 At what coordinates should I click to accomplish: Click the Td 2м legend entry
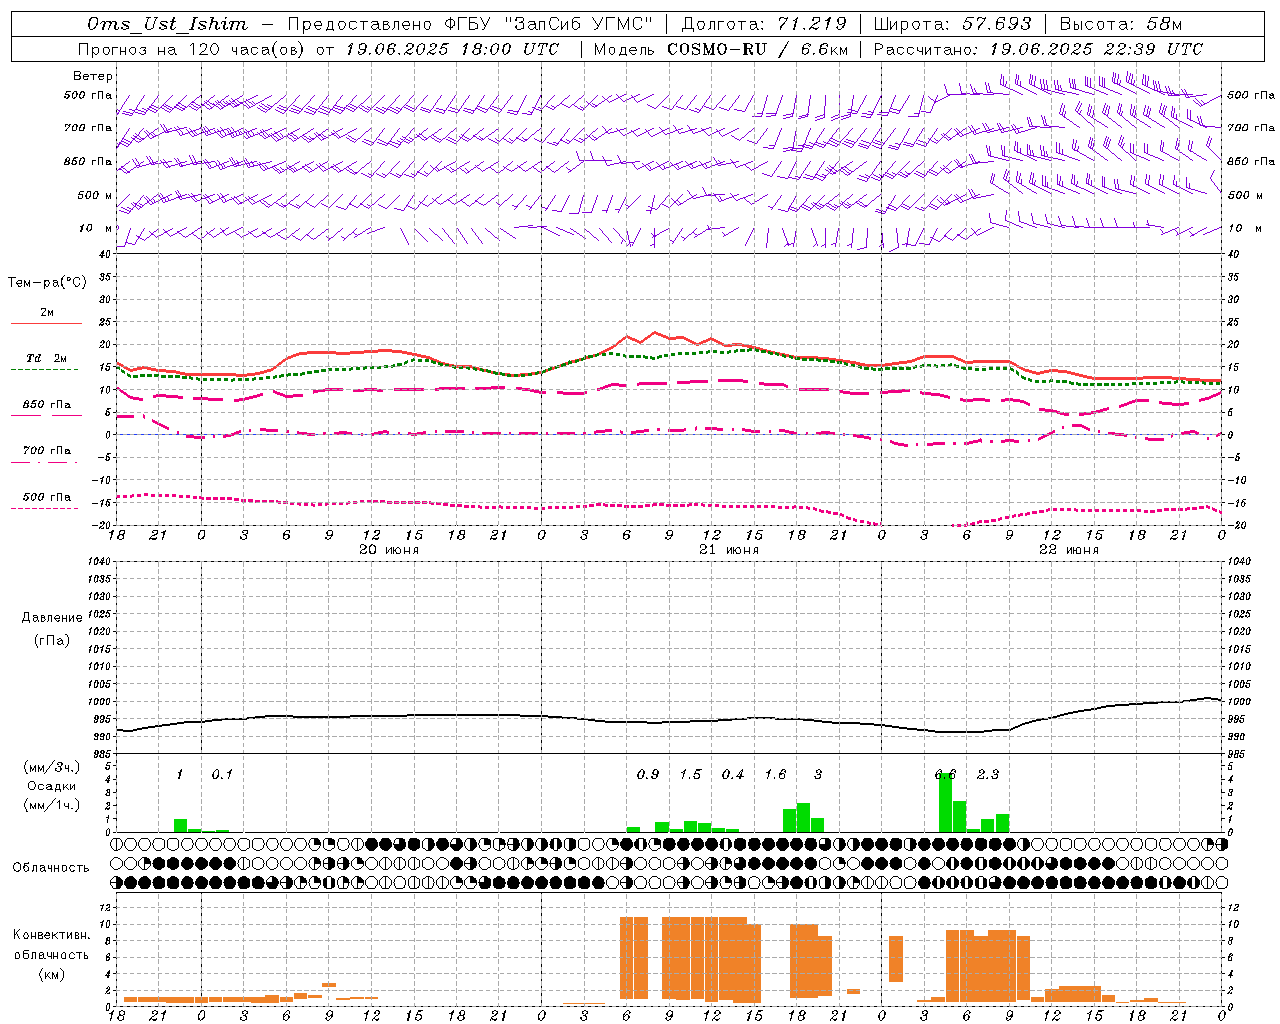47,358
